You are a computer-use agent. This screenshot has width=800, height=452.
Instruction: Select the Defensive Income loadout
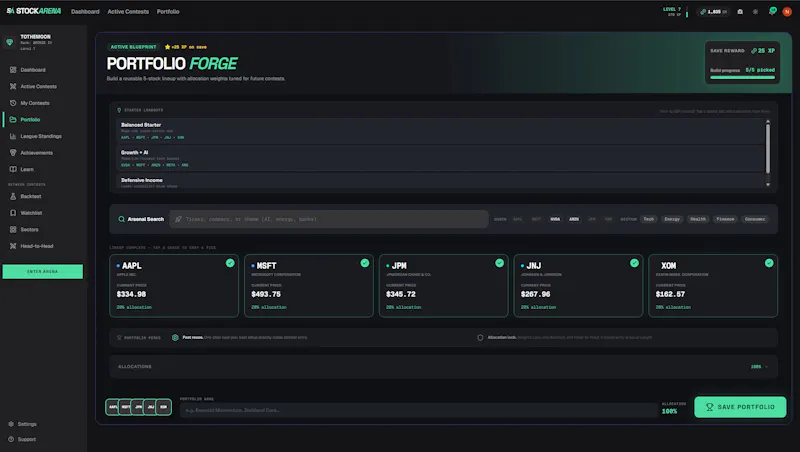pos(440,182)
